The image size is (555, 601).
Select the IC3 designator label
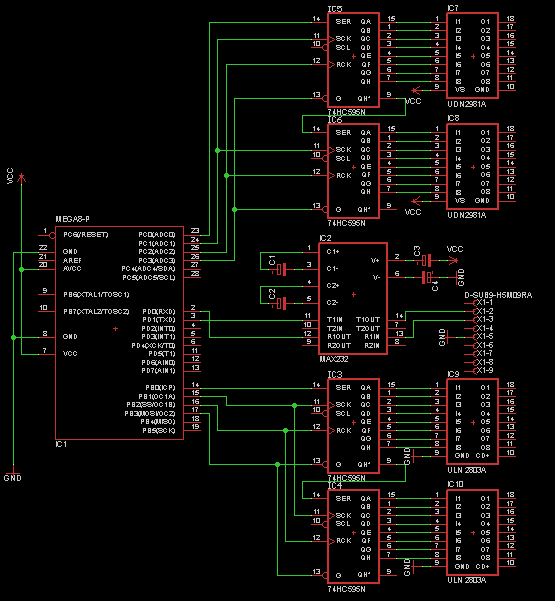click(335, 374)
